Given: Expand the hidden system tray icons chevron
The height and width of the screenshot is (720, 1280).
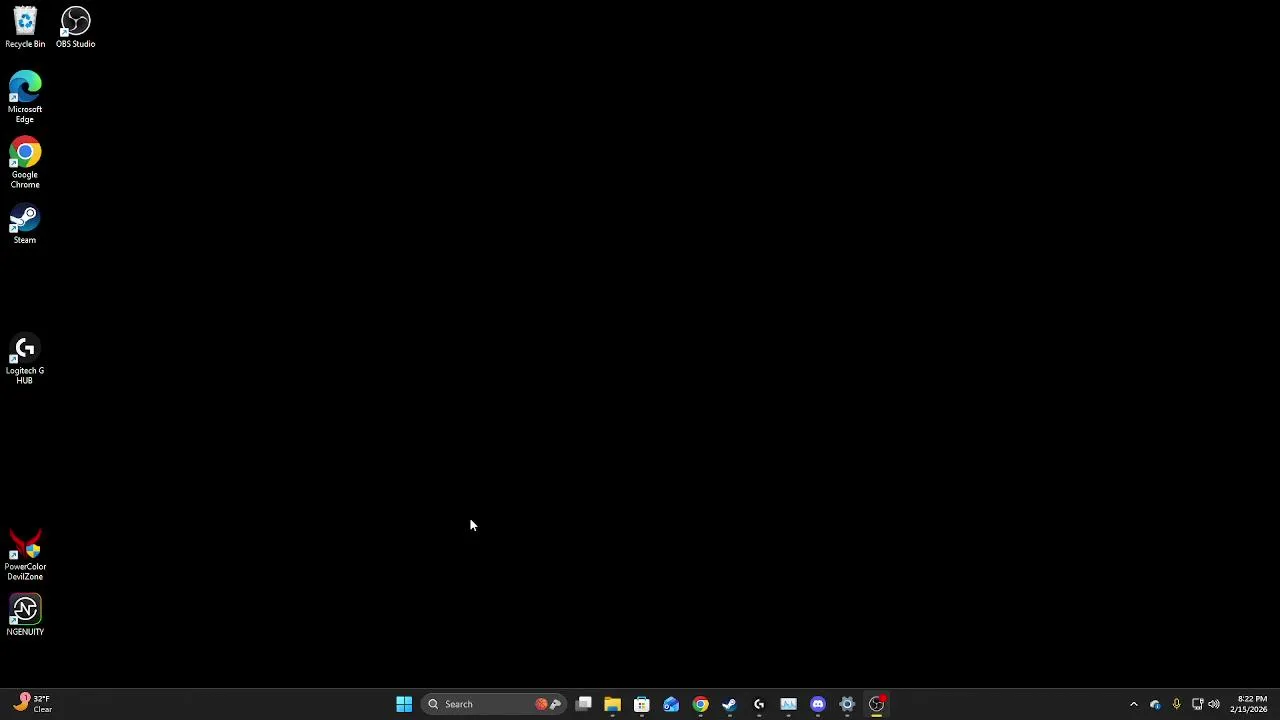Looking at the screenshot, I should pyautogui.click(x=1133, y=704).
